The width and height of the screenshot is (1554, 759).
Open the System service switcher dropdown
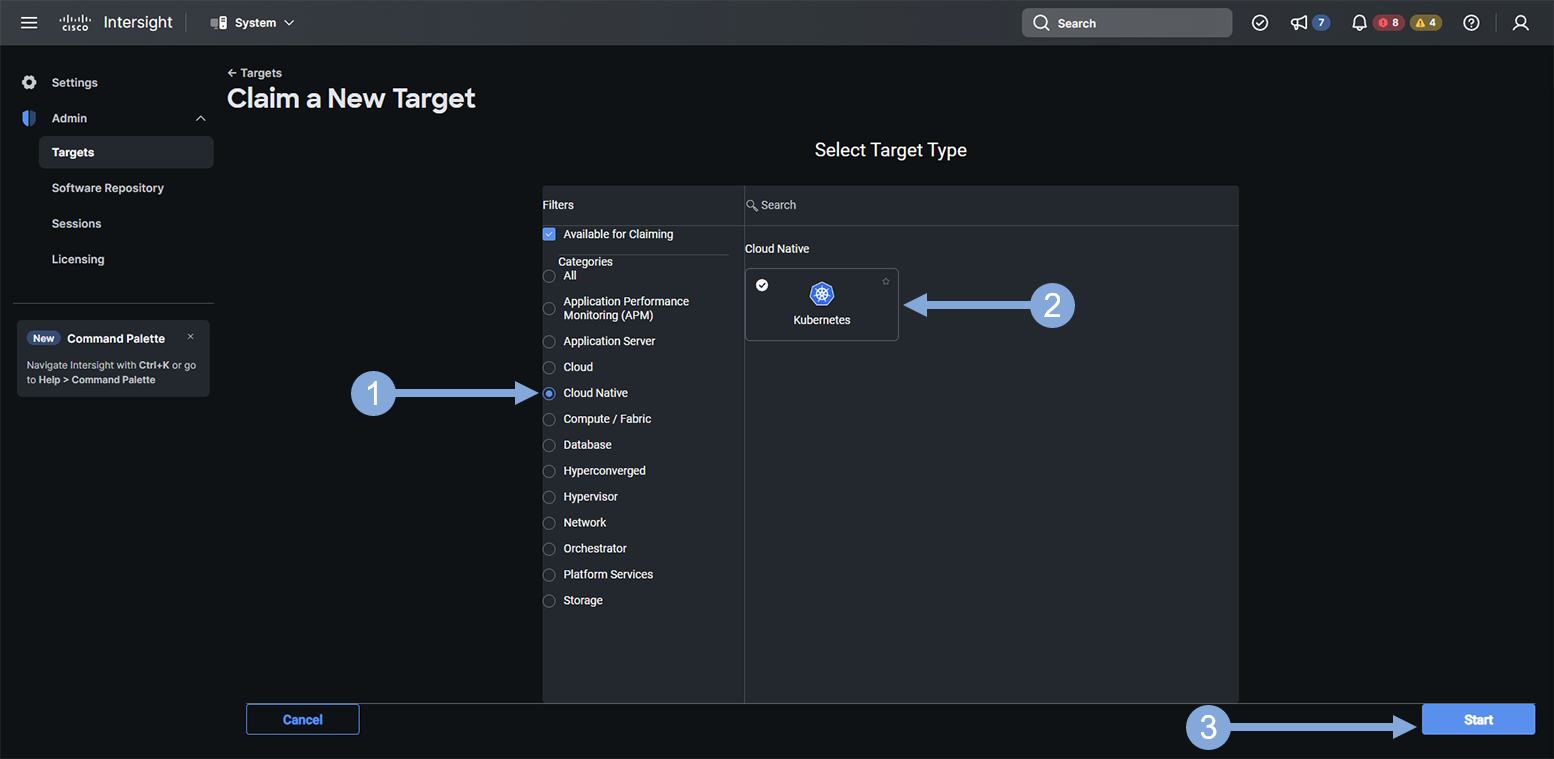pos(253,22)
